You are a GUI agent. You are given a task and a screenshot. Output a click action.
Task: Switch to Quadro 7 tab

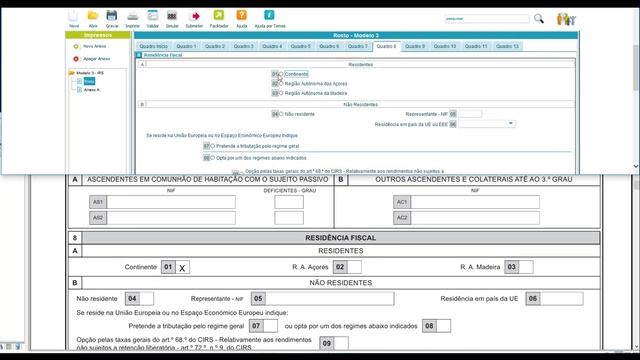358,47
